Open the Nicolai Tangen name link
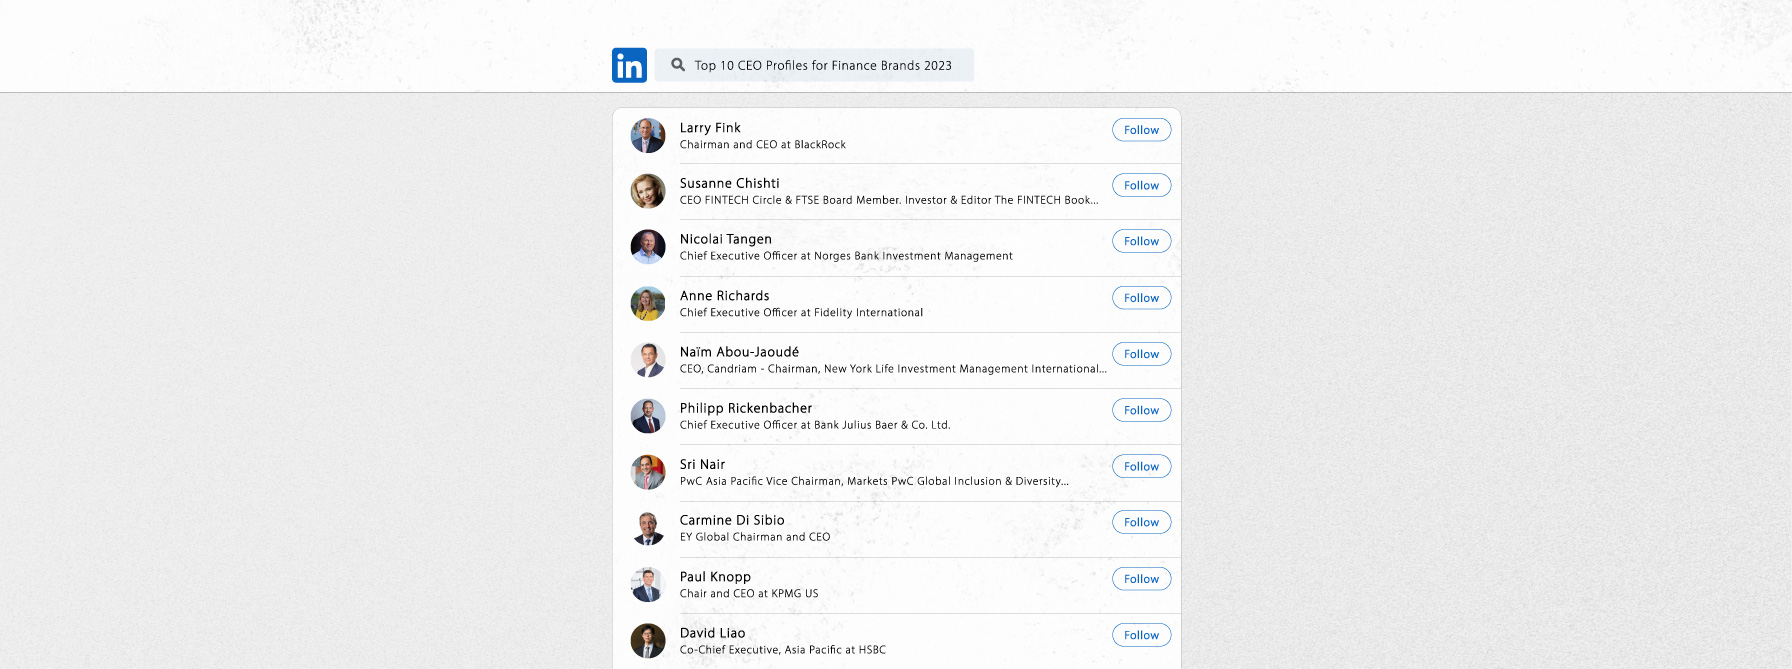The height and width of the screenshot is (669, 1792). [726, 240]
